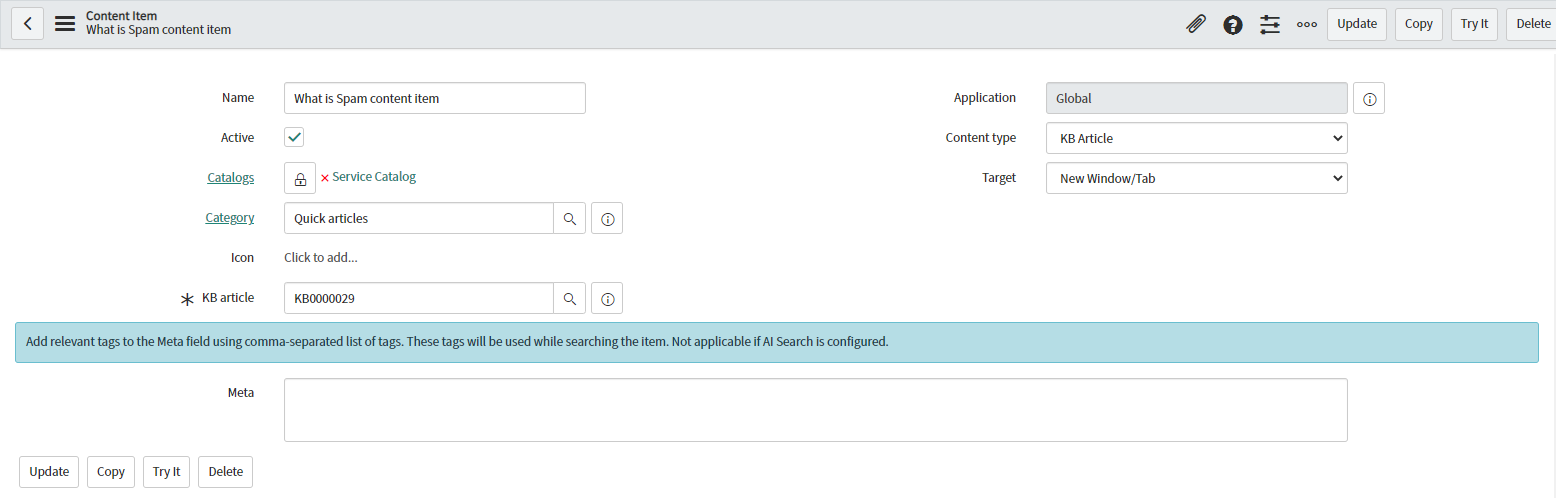Click the personalize form sliders icon
This screenshot has height=498, width=1556.
pyautogui.click(x=1270, y=24)
